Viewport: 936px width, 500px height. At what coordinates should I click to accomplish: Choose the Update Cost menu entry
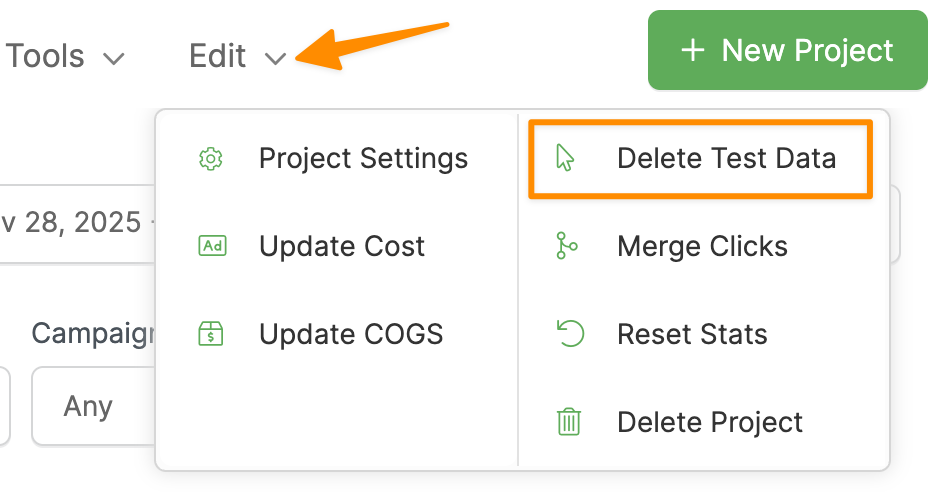(x=342, y=247)
